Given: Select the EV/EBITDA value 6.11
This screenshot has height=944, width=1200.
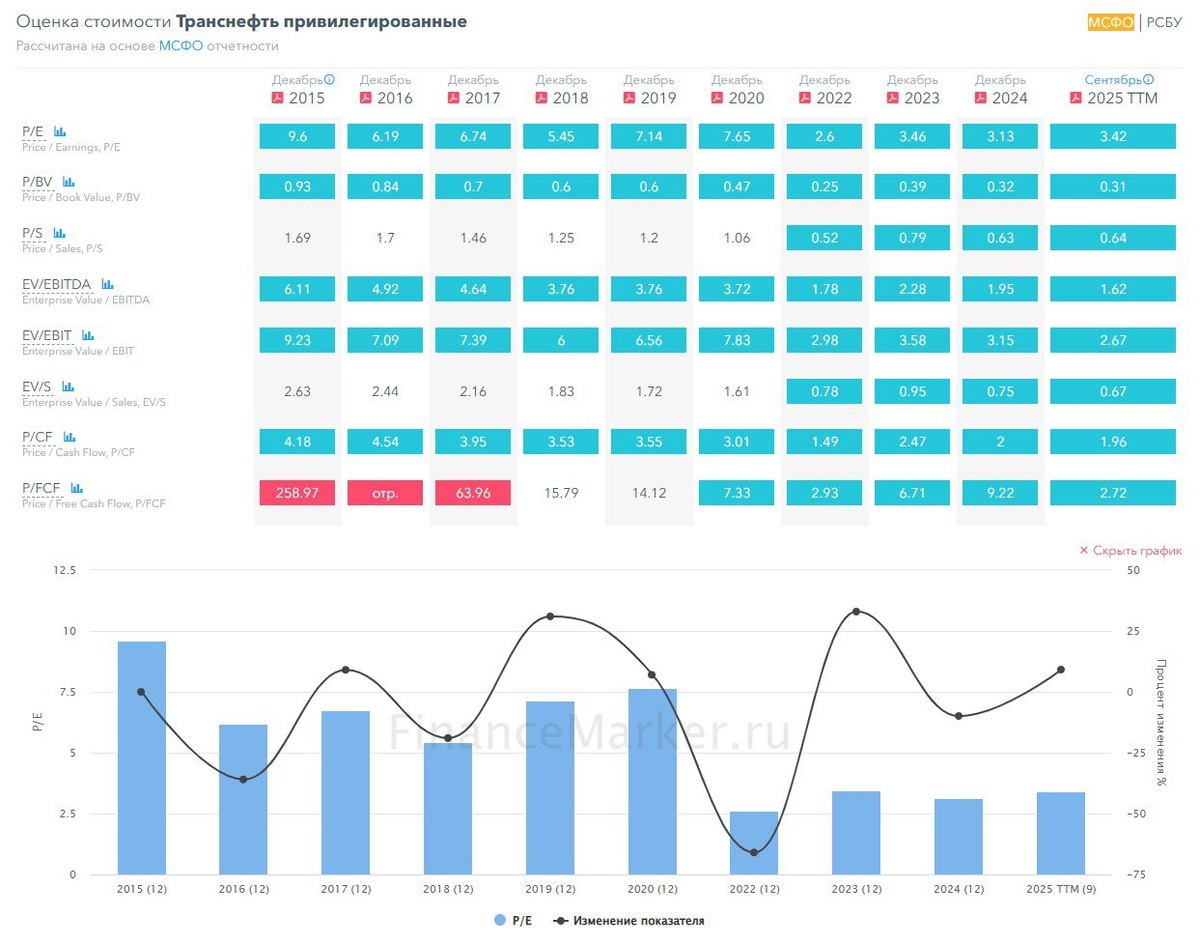Looking at the screenshot, I should click(297, 289).
